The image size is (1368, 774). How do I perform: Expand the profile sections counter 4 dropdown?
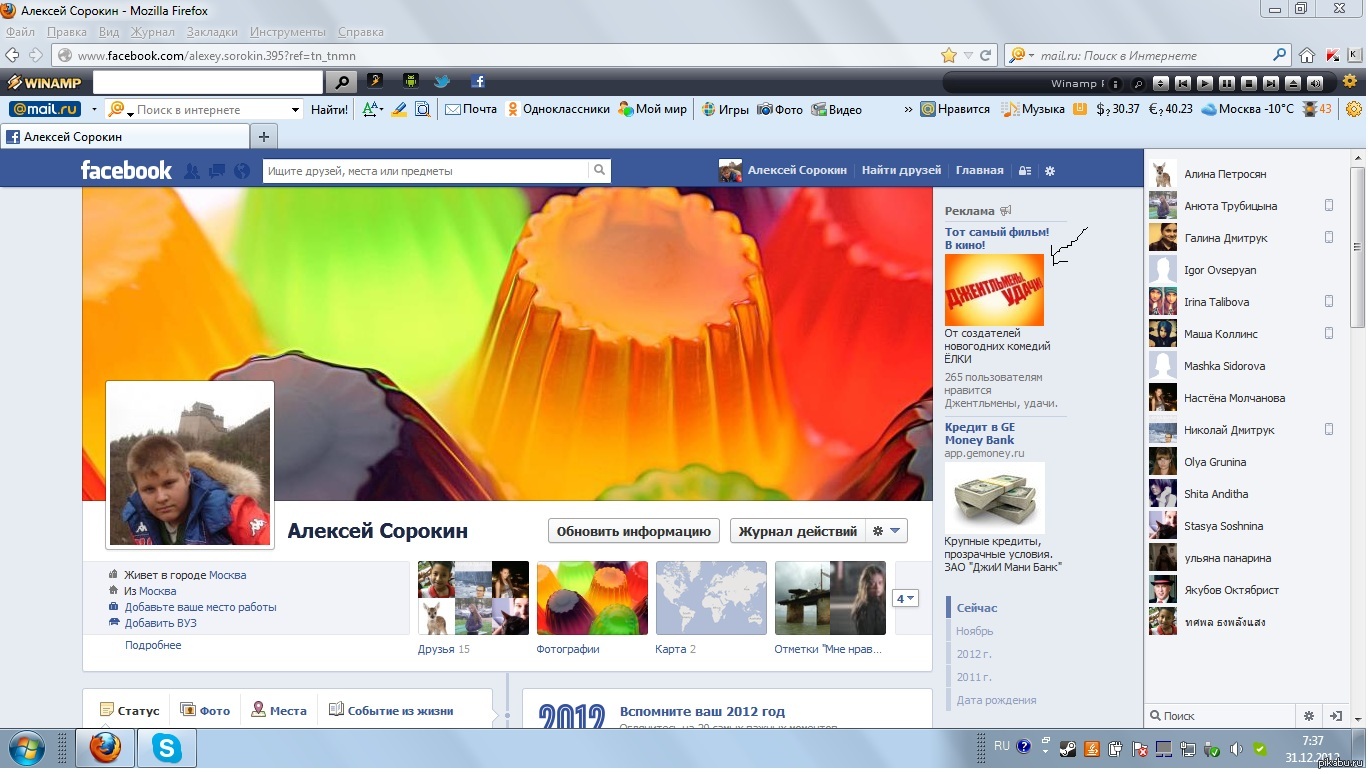pyautogui.click(x=905, y=599)
